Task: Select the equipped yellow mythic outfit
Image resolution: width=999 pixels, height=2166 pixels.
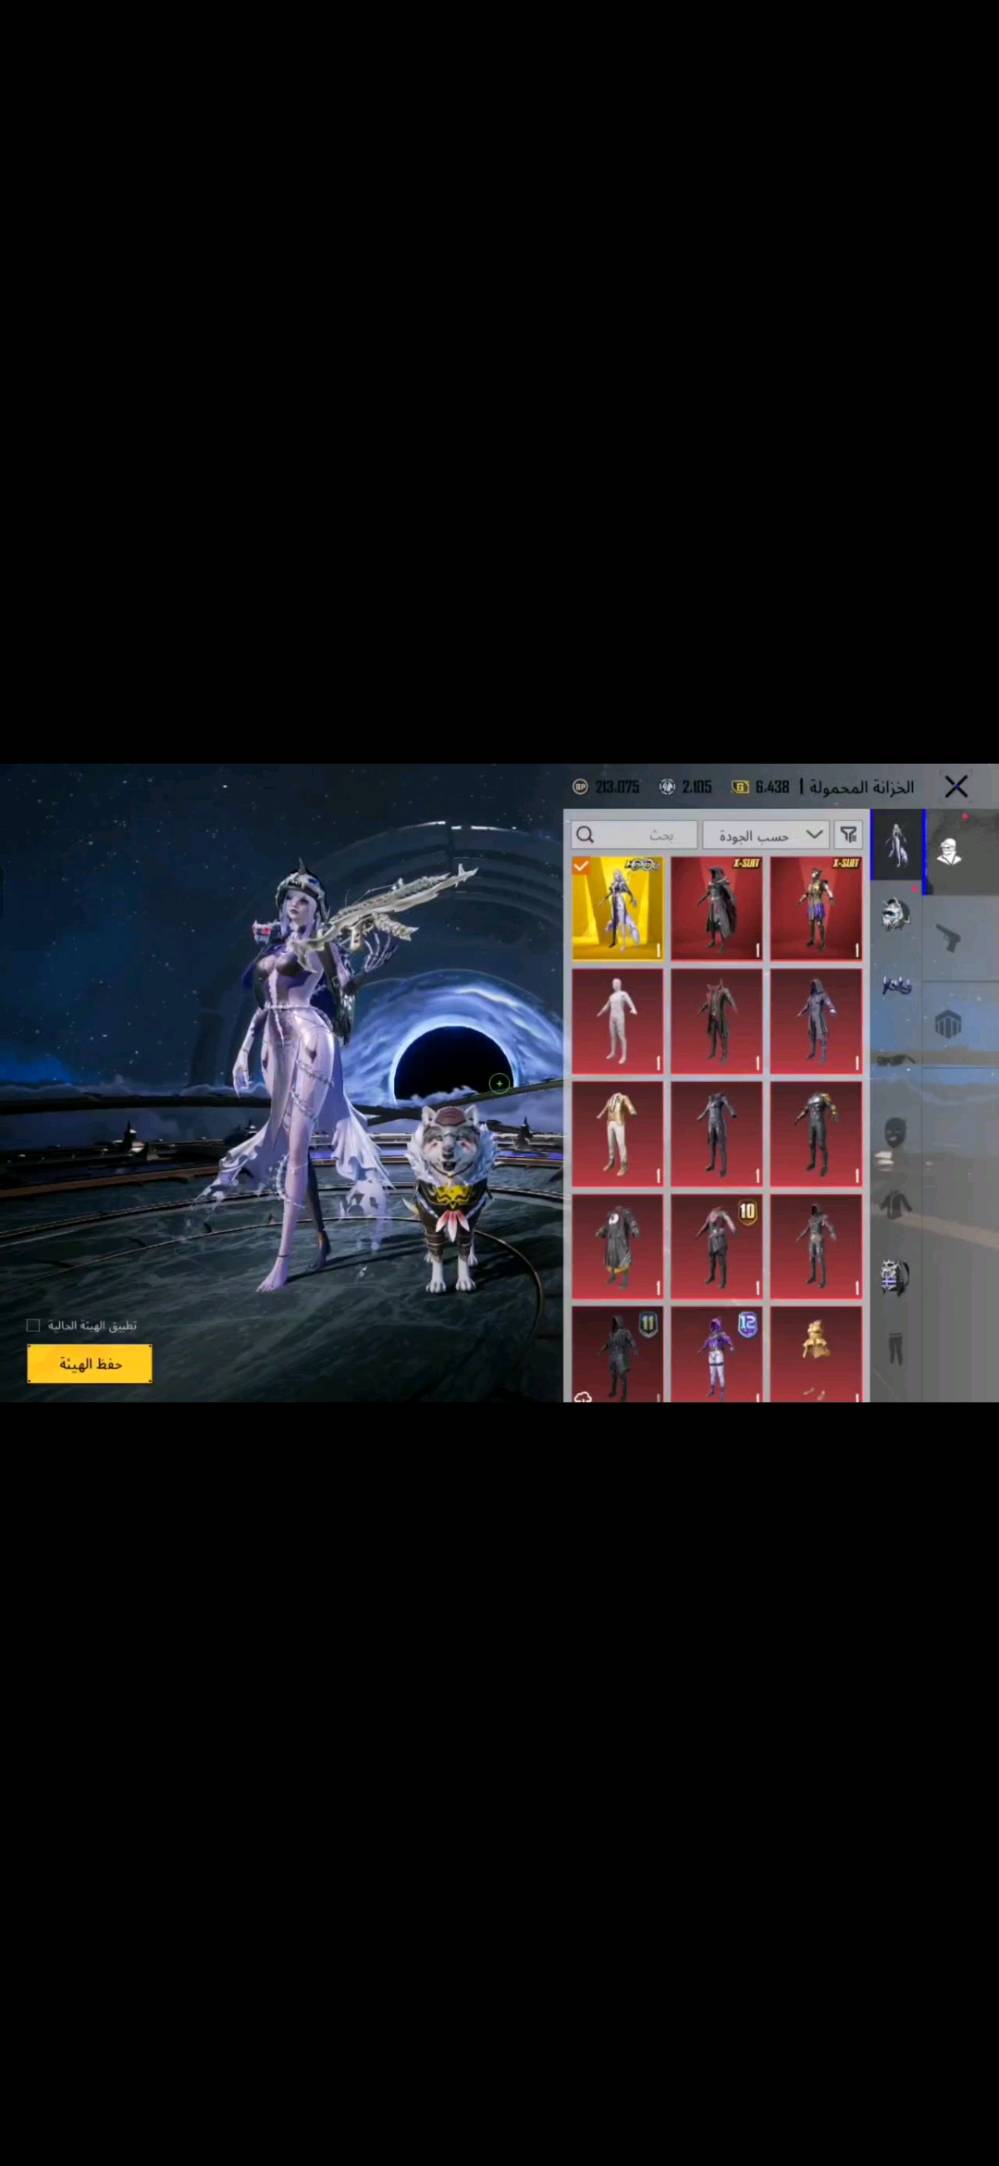Action: point(617,908)
